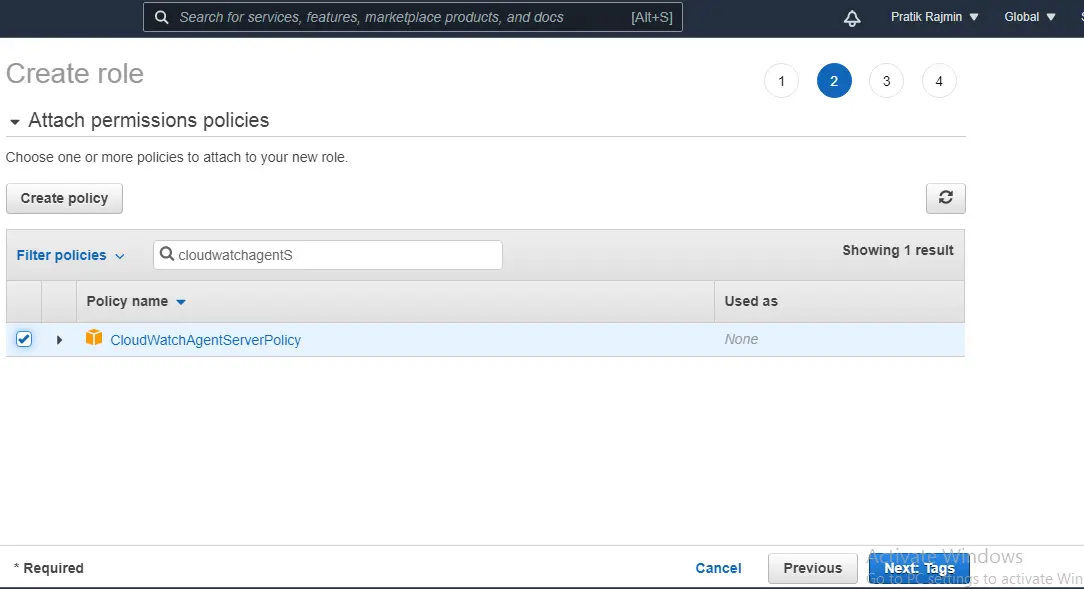Click the Showing 1 result text
The width and height of the screenshot is (1084, 589).
click(x=897, y=250)
